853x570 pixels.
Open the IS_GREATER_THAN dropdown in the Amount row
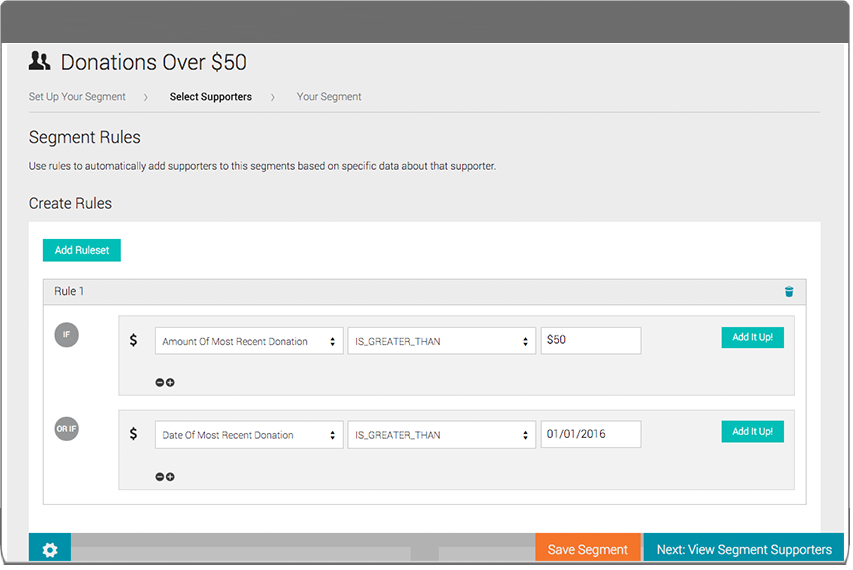pos(441,341)
